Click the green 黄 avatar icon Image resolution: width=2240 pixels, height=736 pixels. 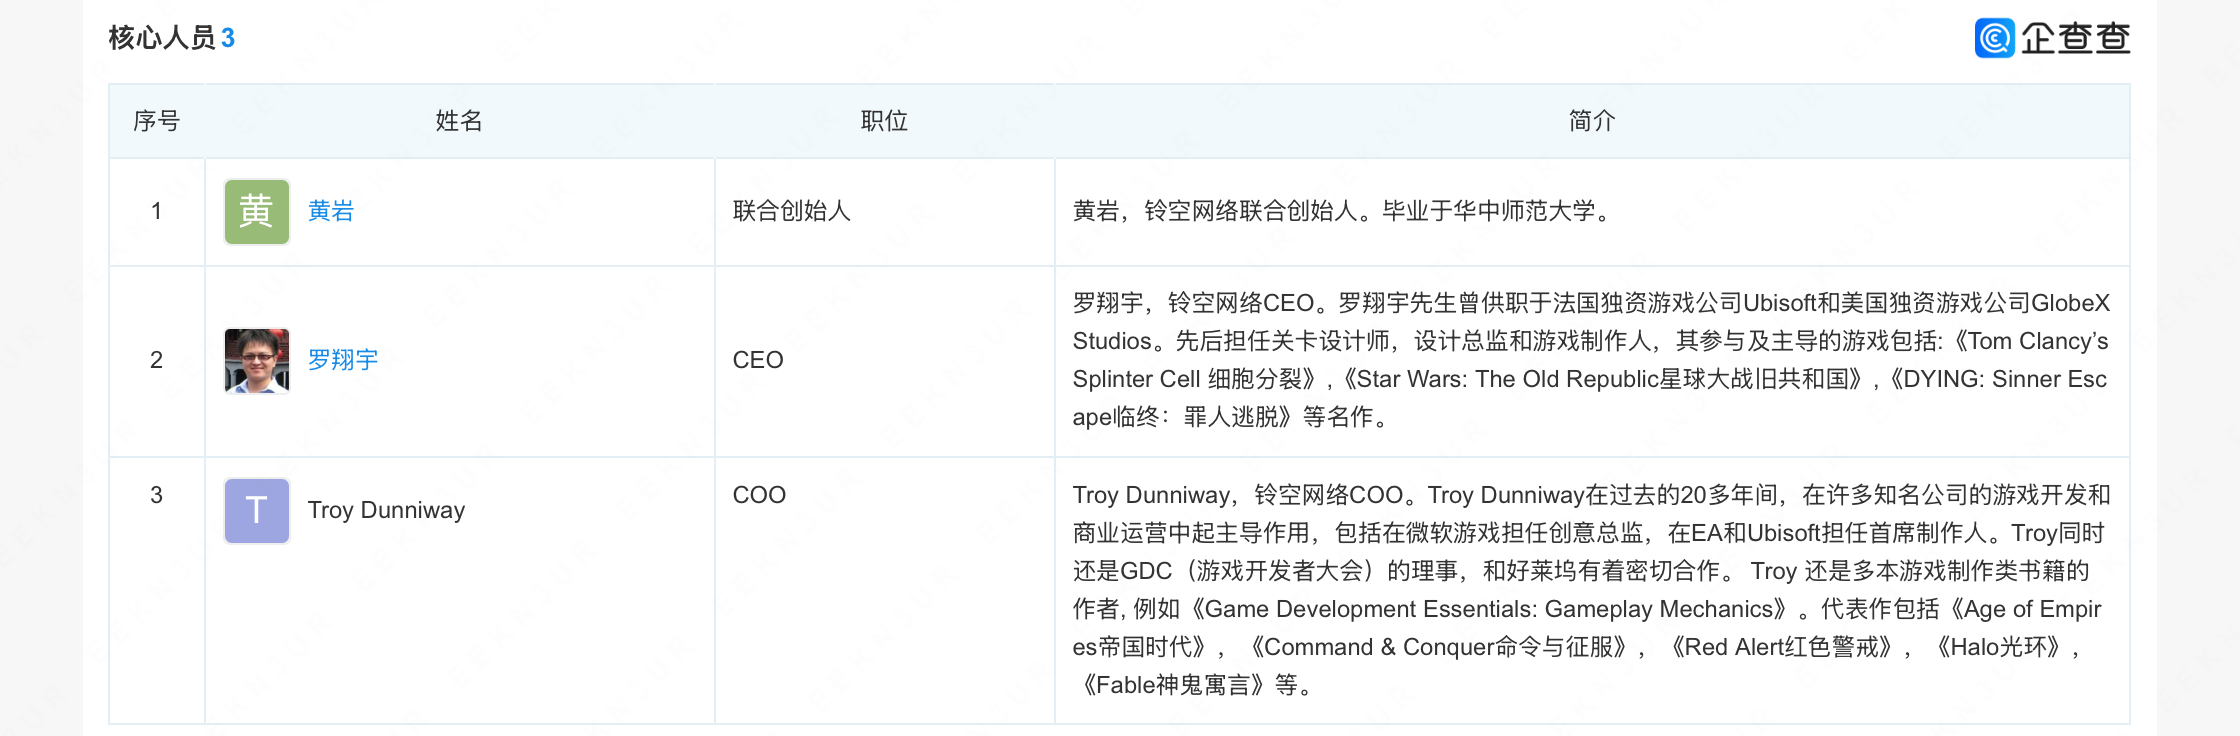(257, 212)
